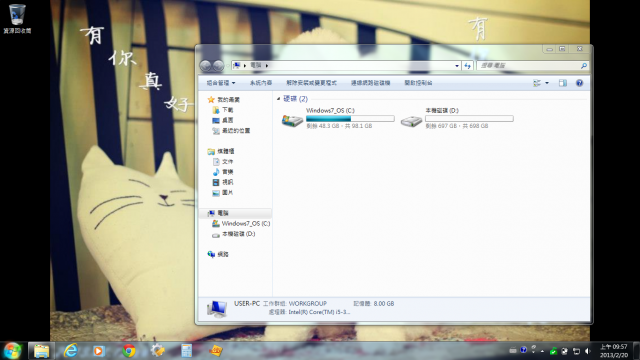Click the keyboard icon in system tray
The height and width of the screenshot is (360, 640).
coord(513,351)
